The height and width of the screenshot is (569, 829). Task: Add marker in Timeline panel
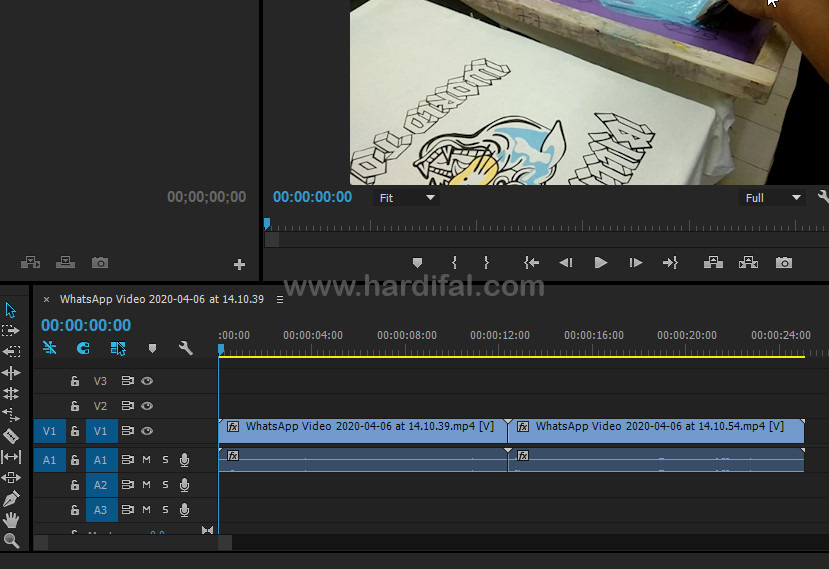click(152, 348)
